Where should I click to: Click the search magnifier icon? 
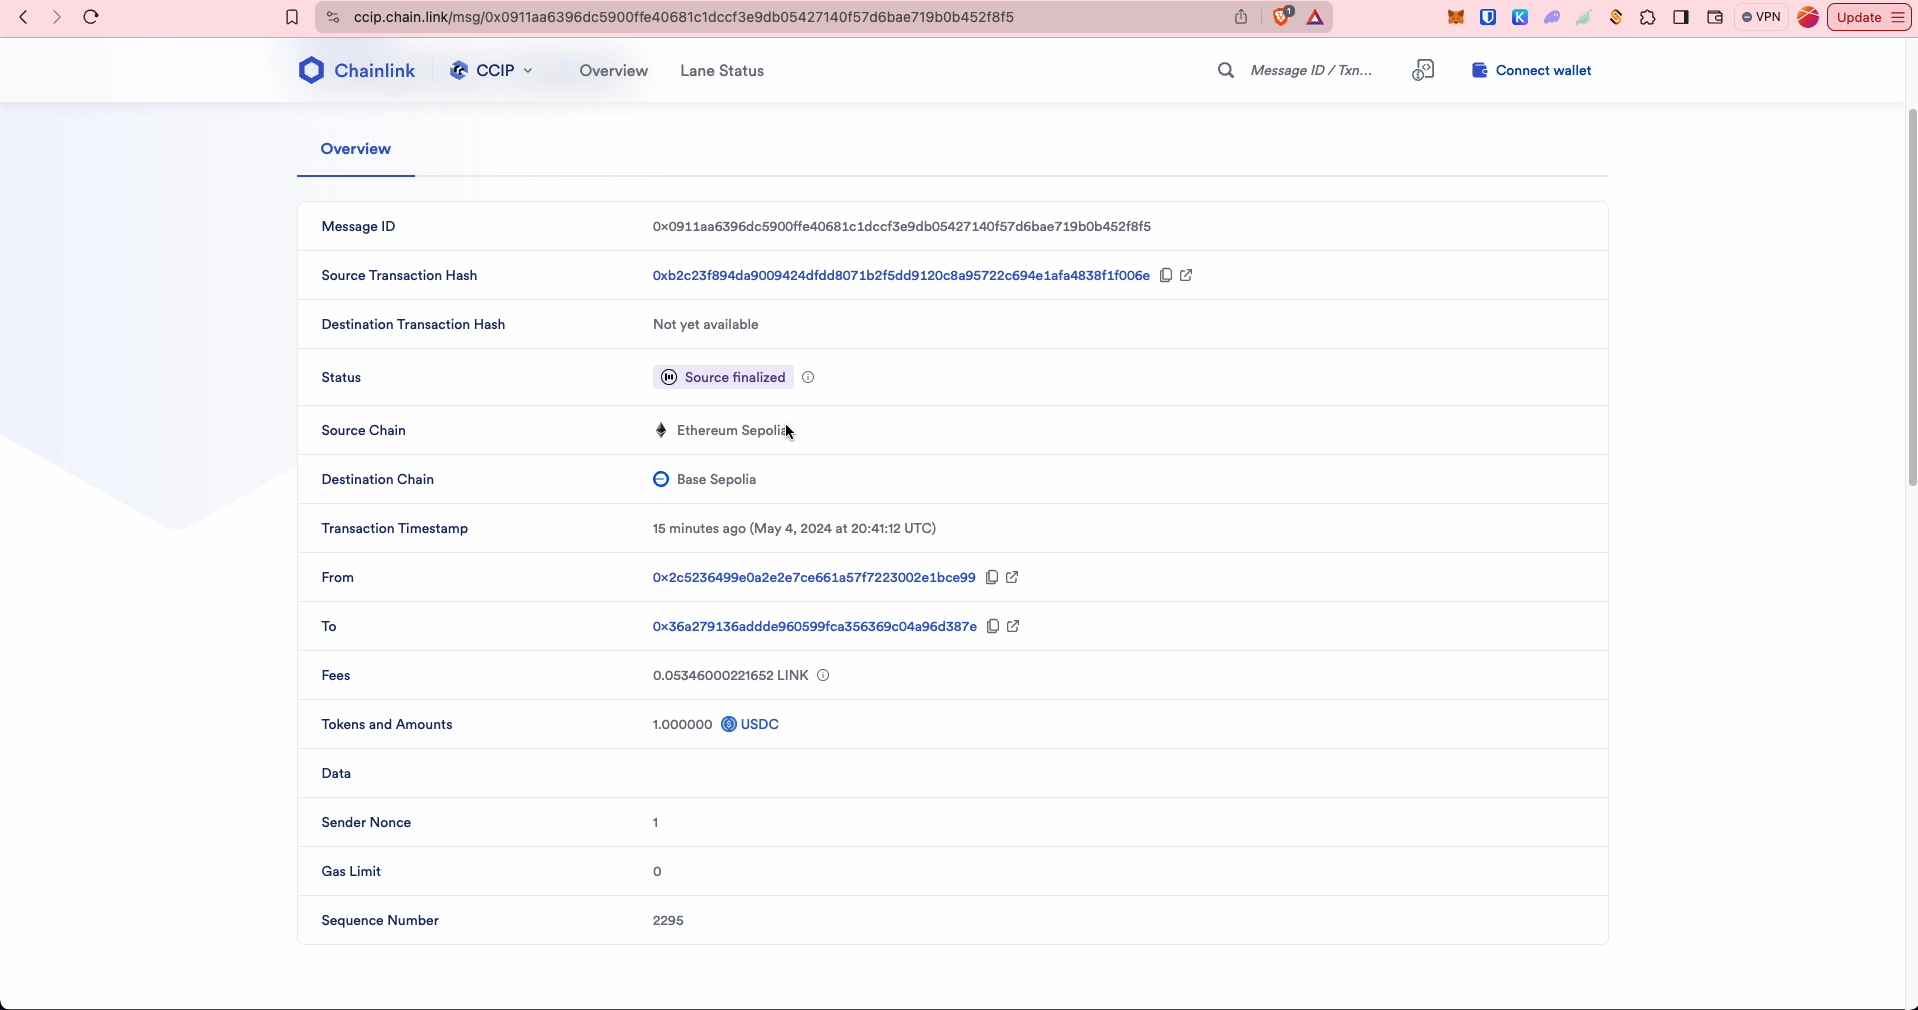pos(1225,70)
